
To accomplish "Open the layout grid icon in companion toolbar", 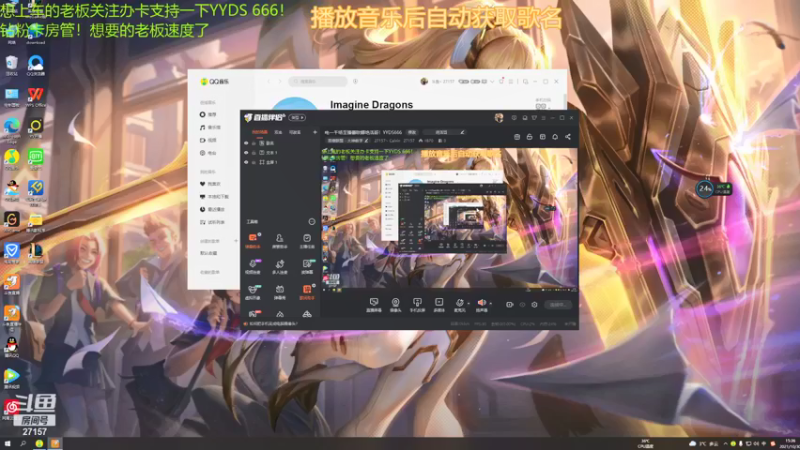I will pos(542,137).
